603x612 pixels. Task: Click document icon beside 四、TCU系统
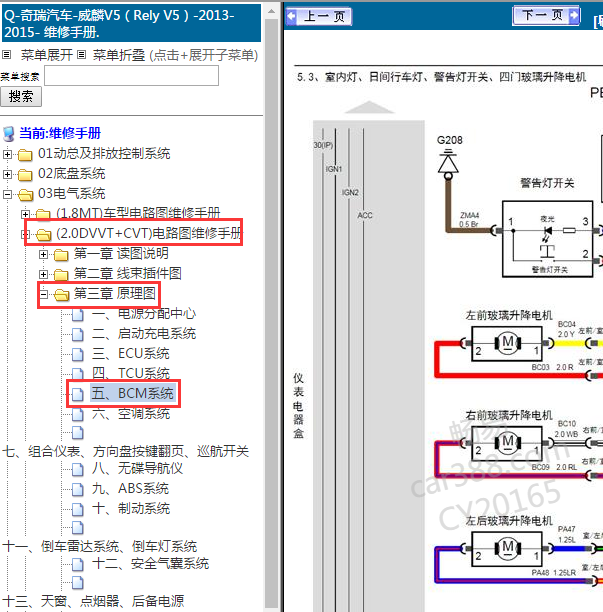pos(78,374)
